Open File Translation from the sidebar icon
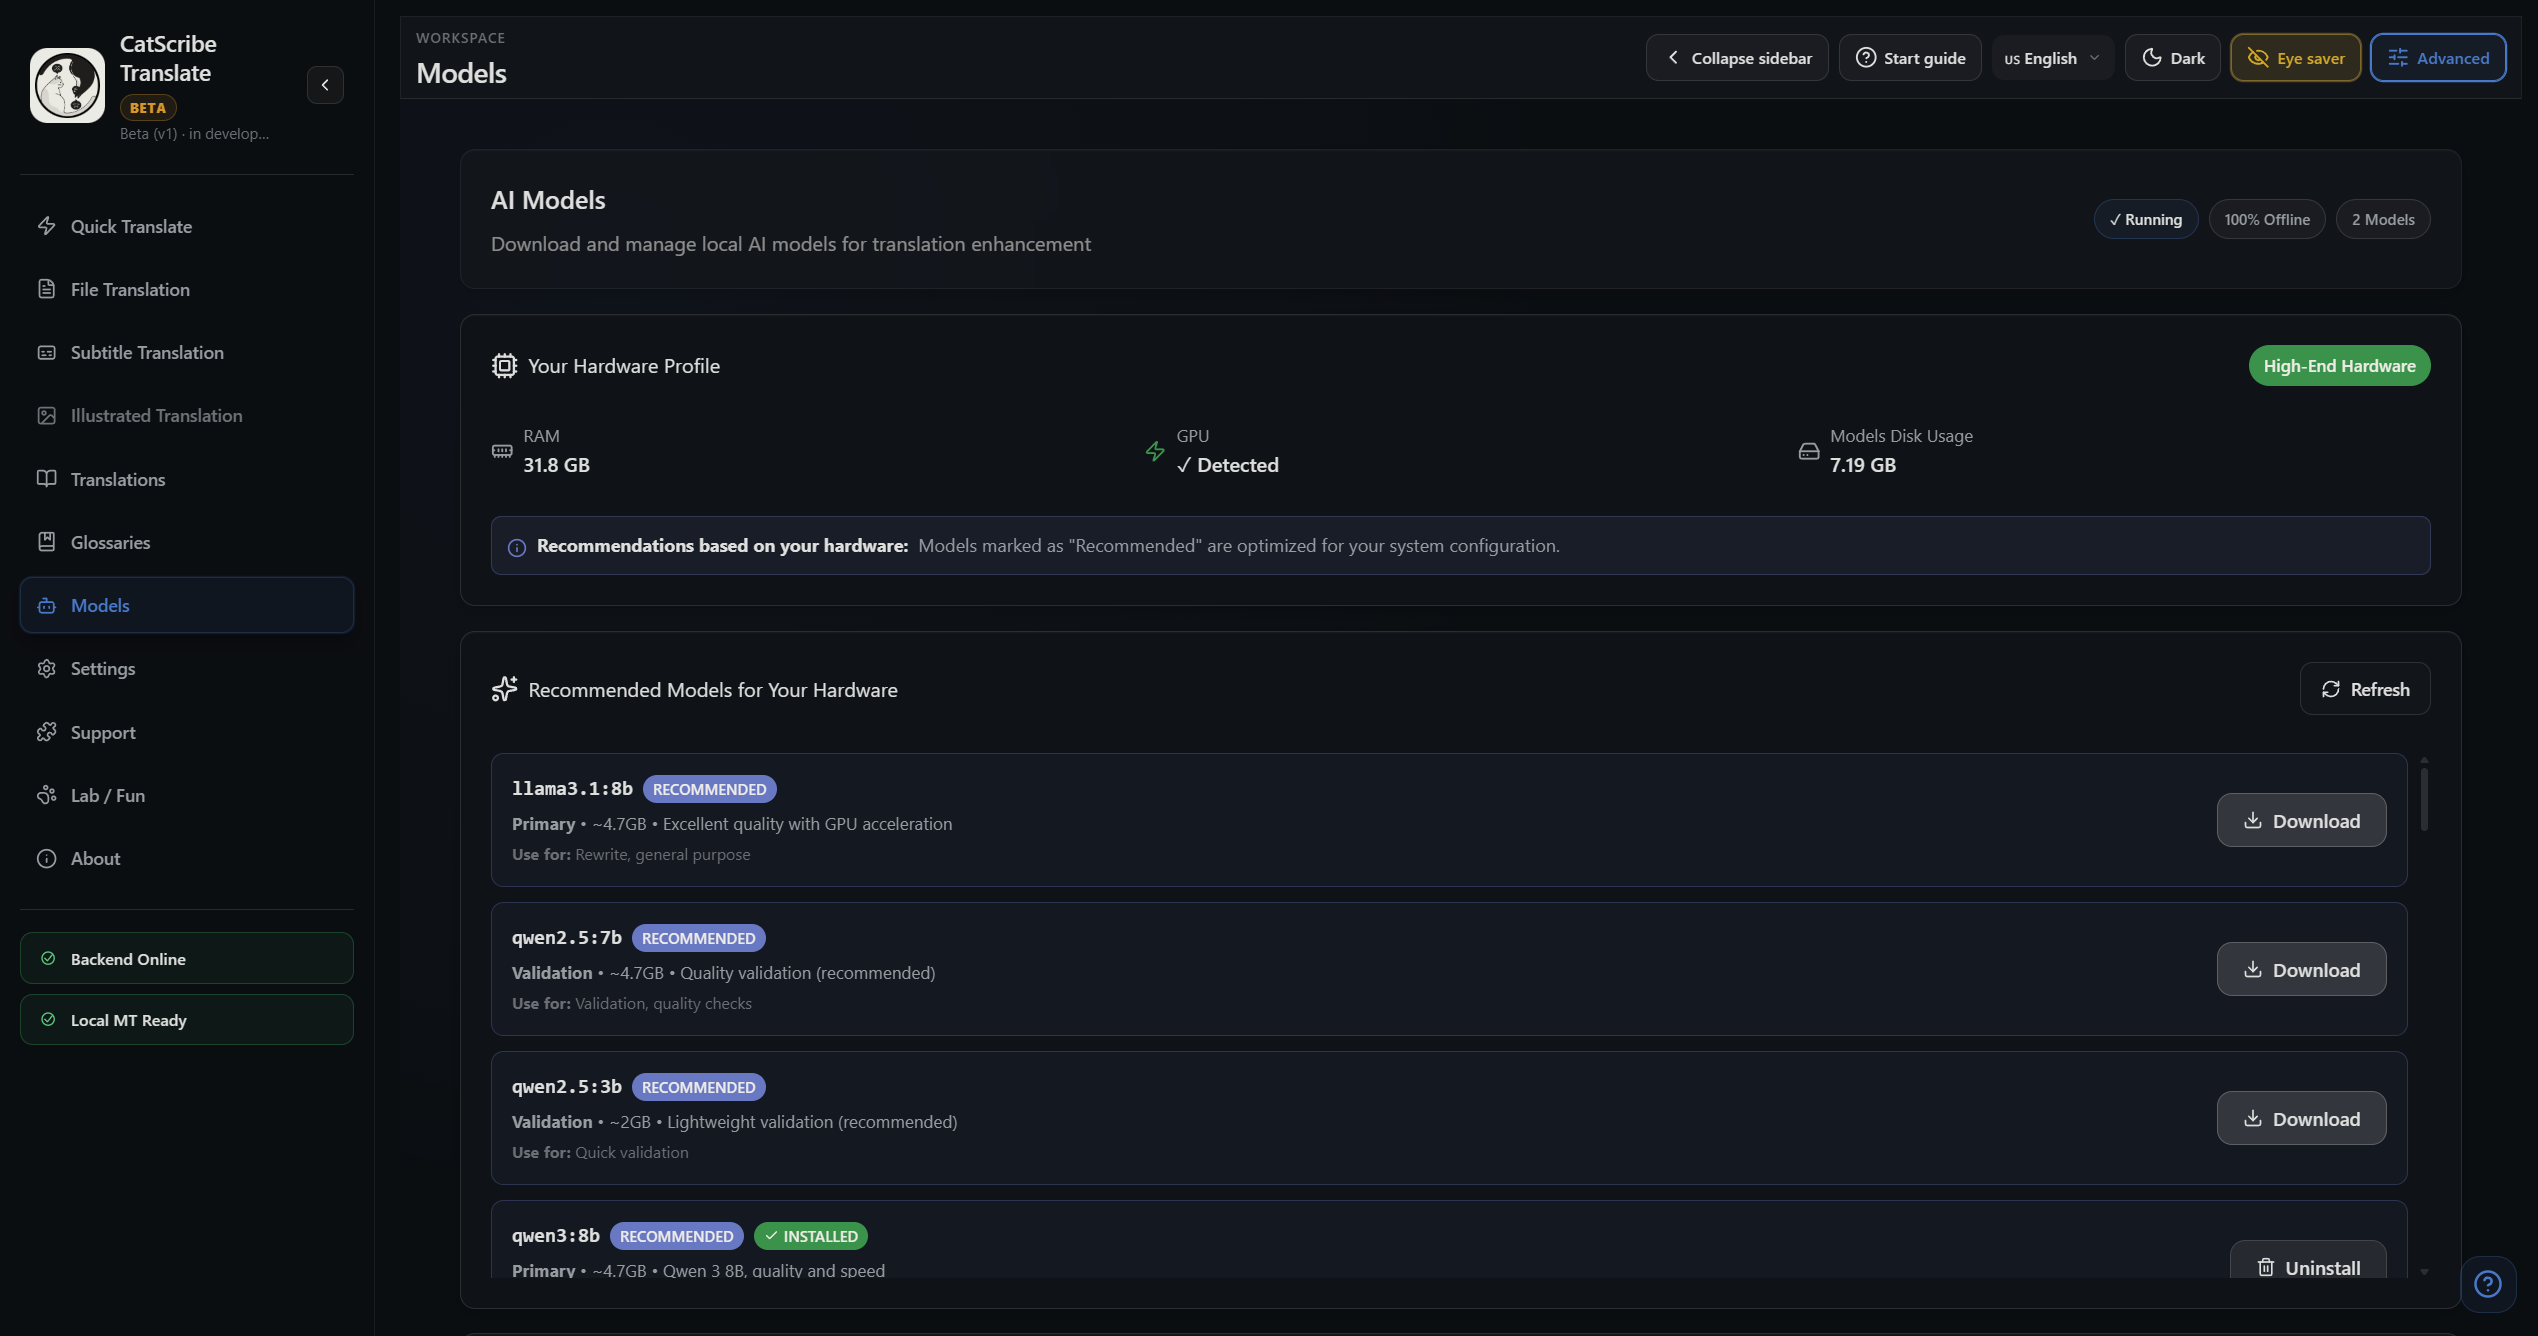The image size is (2538, 1336). point(47,289)
